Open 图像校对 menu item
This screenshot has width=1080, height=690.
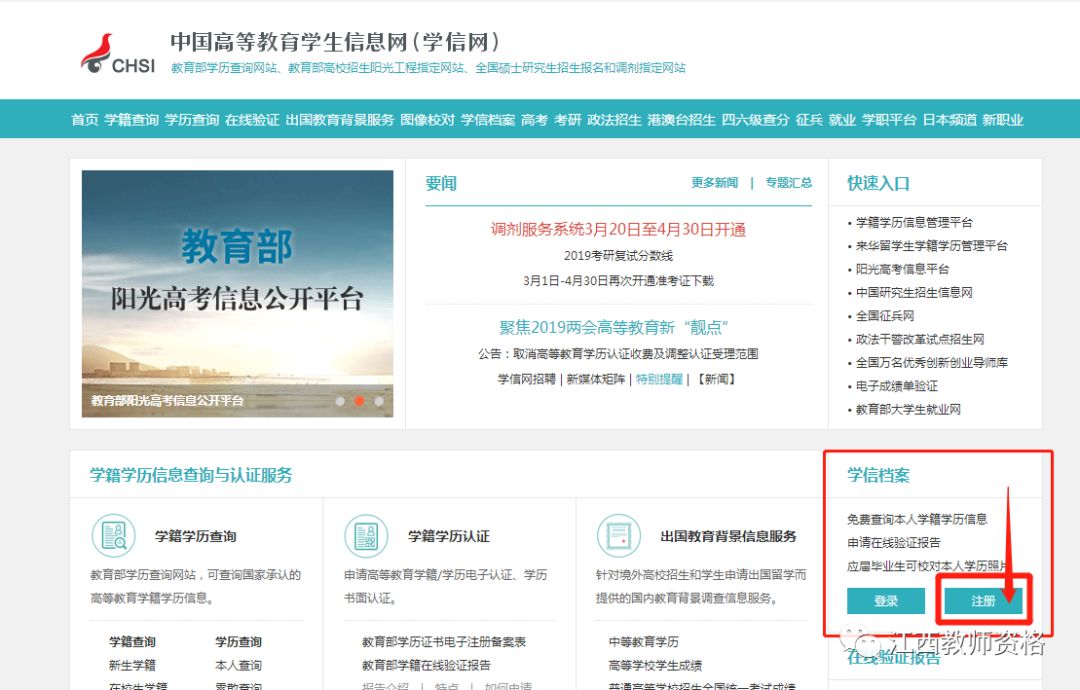(427, 120)
